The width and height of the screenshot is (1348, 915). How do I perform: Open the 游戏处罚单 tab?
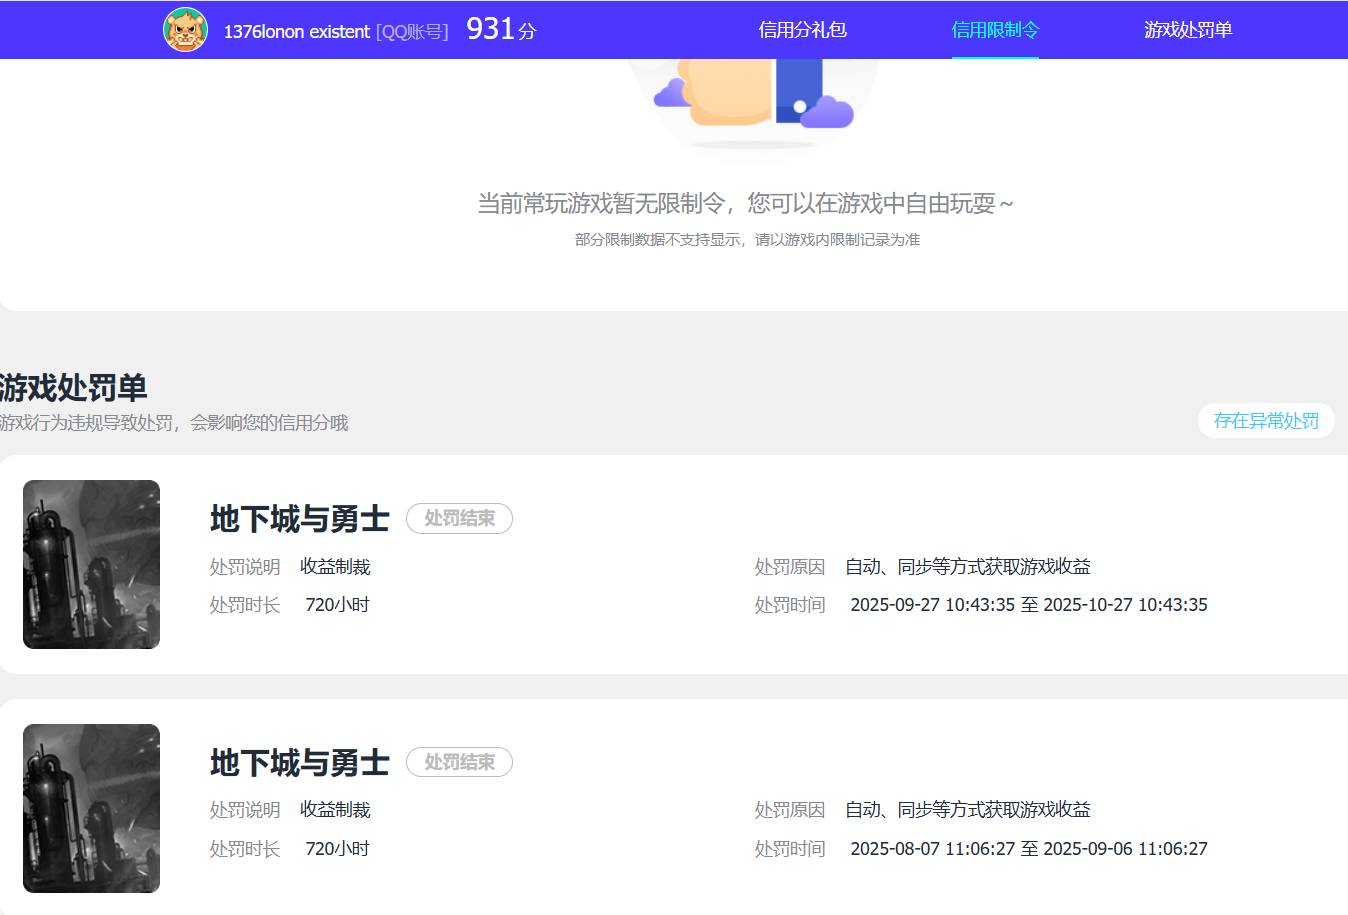click(1188, 30)
